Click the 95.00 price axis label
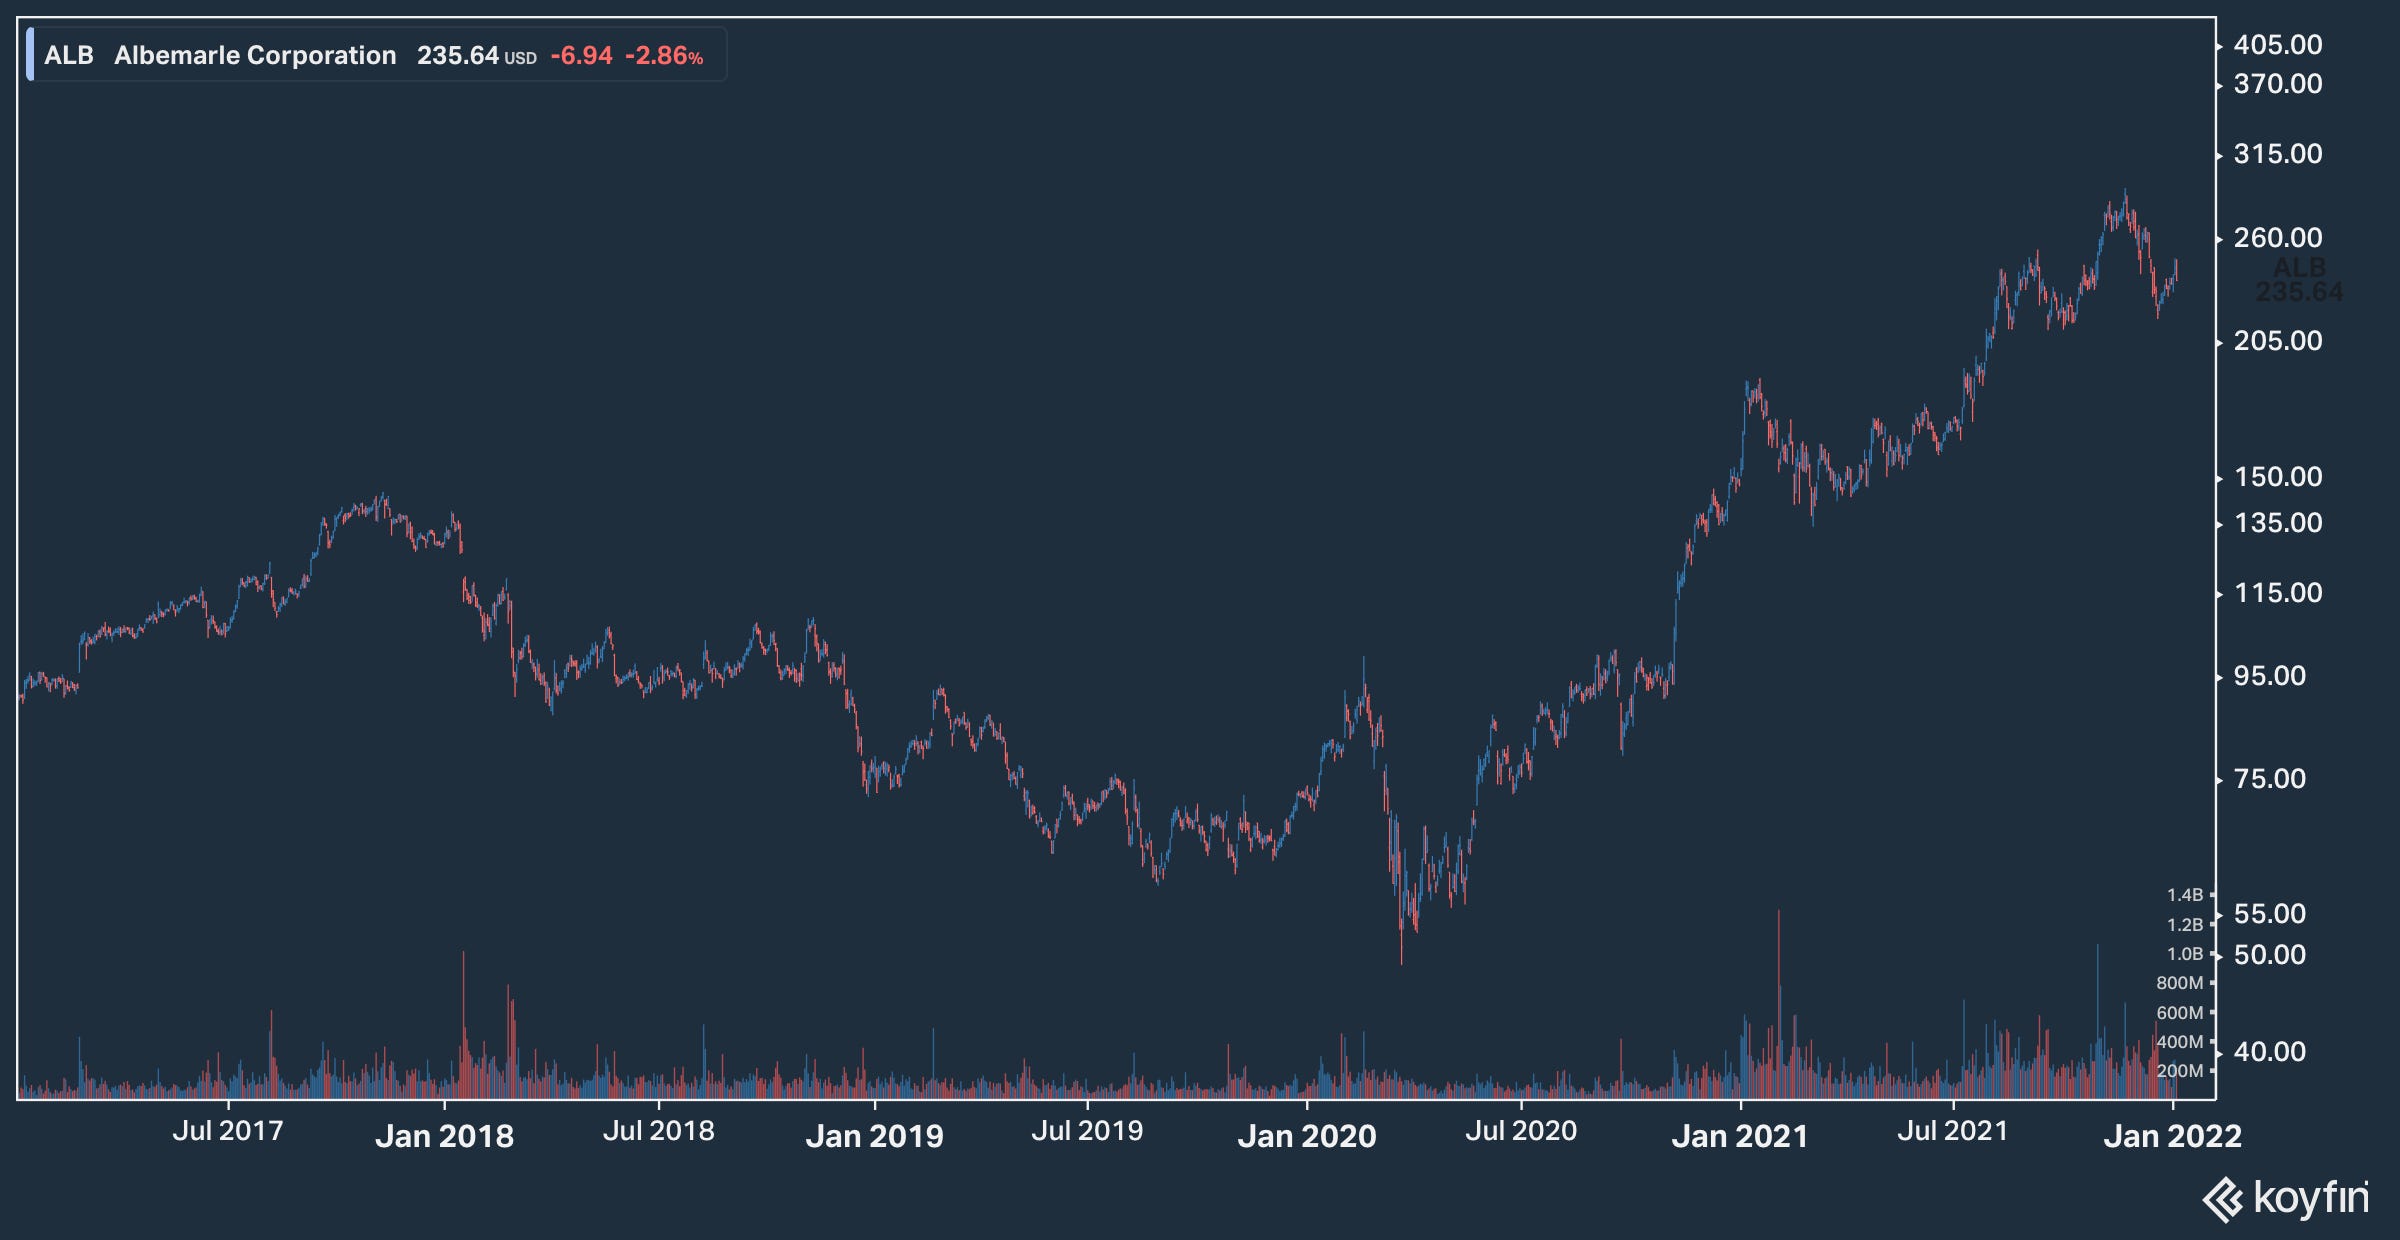The height and width of the screenshot is (1240, 2400). pos(2270,676)
